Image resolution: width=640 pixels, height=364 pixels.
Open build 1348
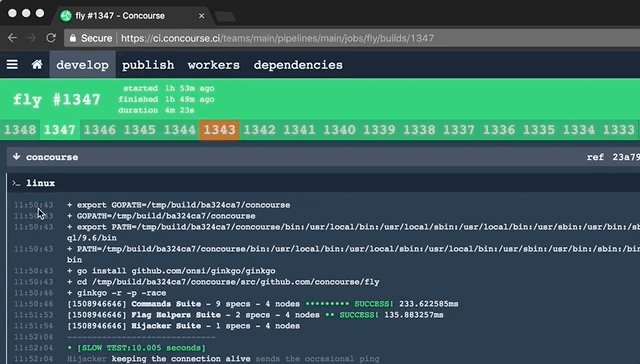[x=20, y=130]
